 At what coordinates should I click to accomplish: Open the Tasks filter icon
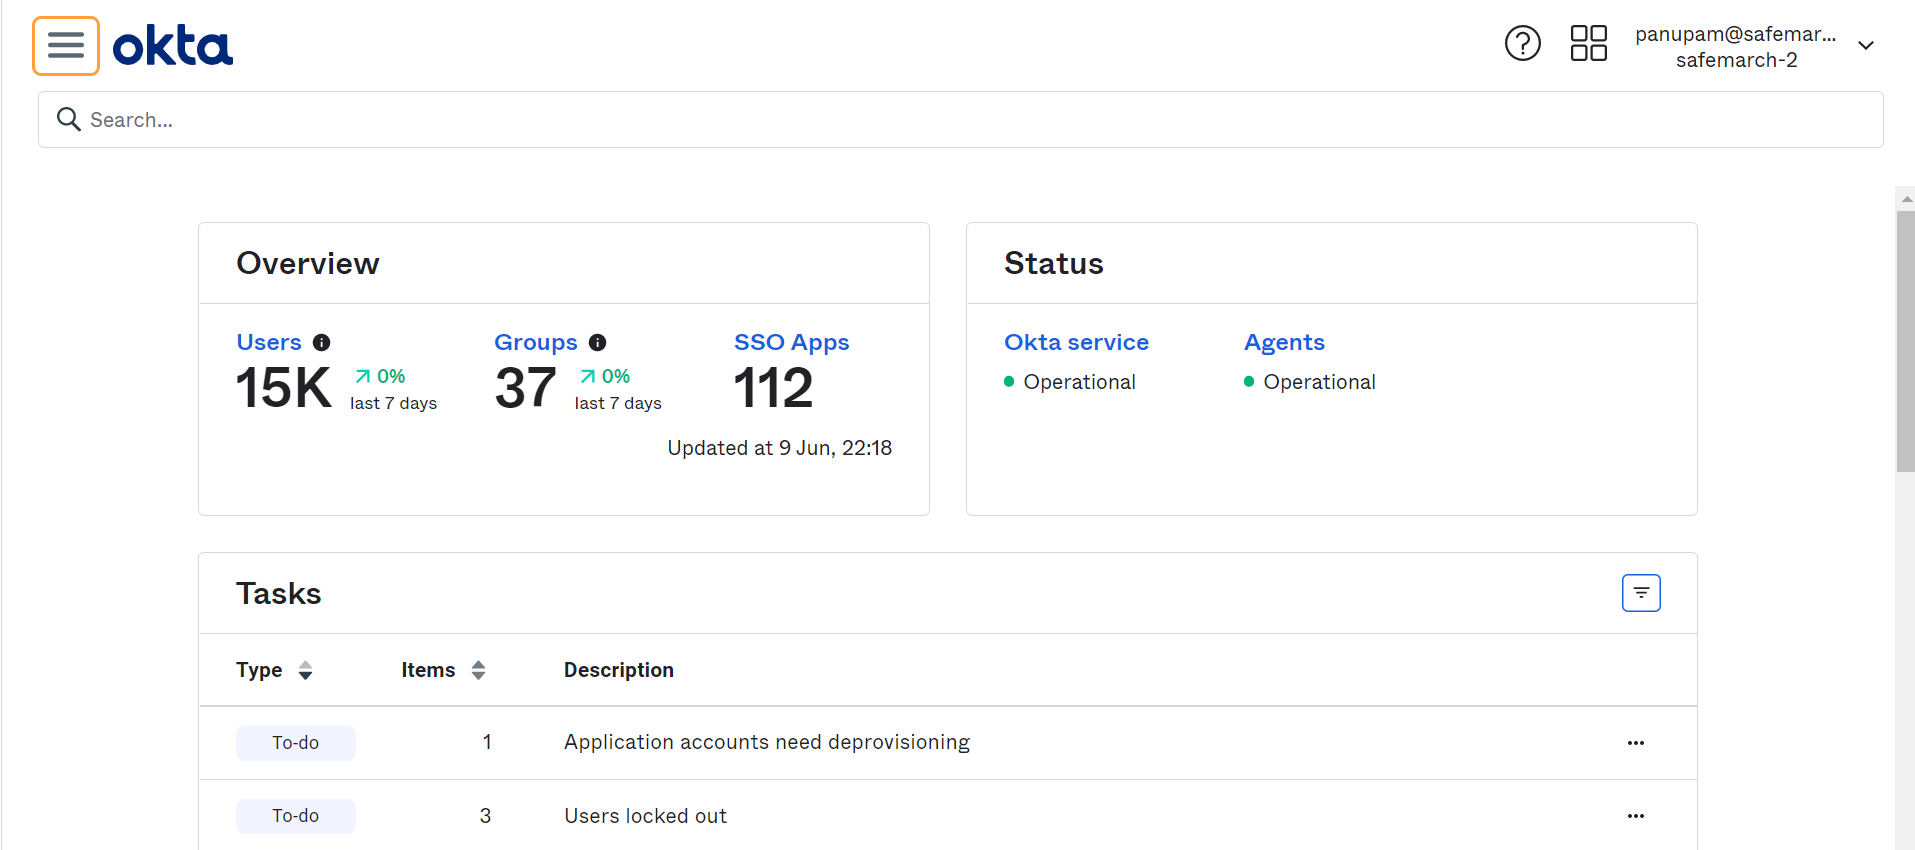point(1640,593)
